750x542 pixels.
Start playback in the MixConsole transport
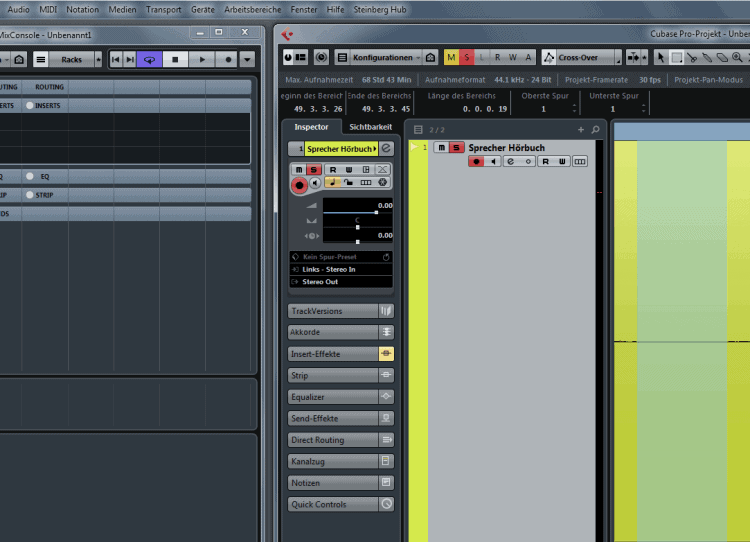[202, 60]
